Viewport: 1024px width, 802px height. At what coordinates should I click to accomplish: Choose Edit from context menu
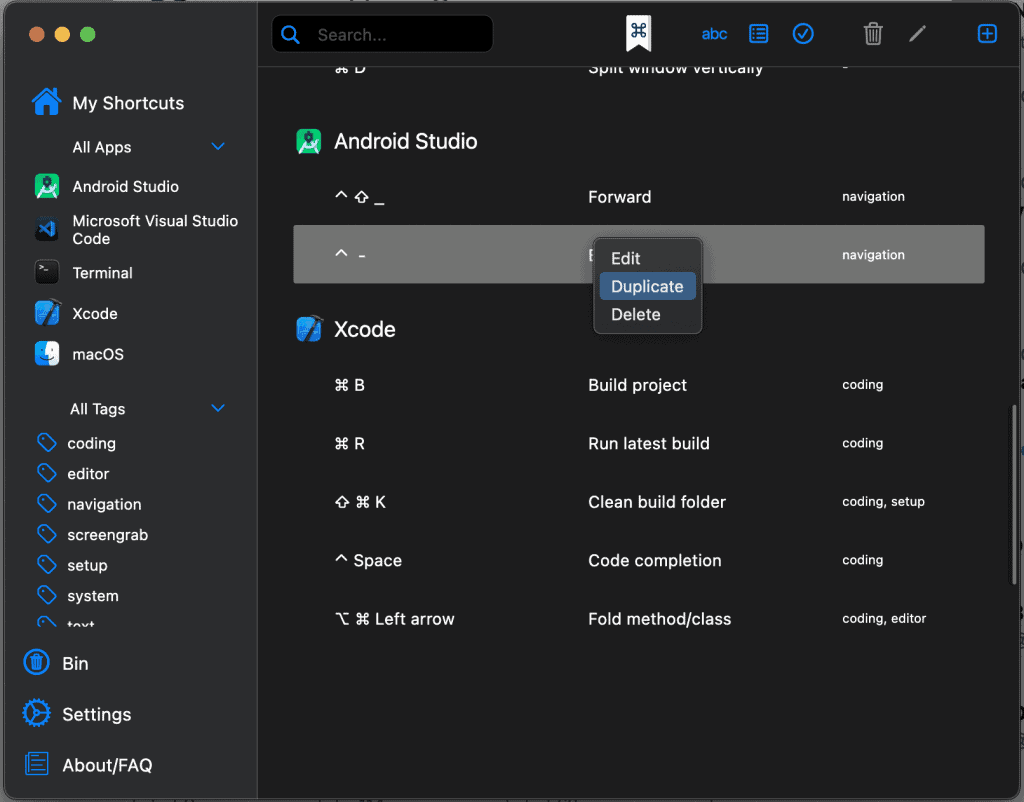click(647, 259)
